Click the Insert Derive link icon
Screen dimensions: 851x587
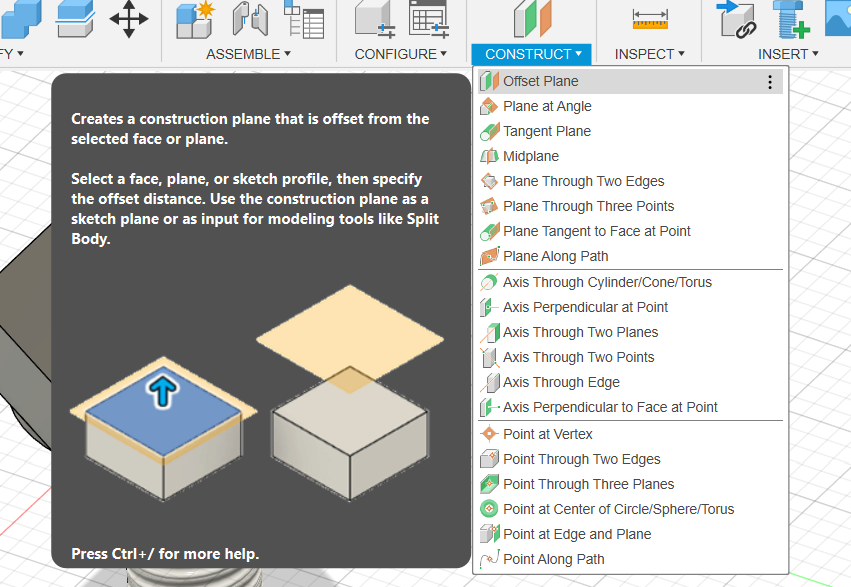pos(736,20)
